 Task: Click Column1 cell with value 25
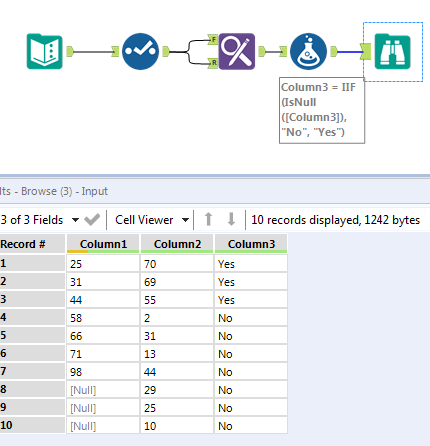(x=103, y=264)
